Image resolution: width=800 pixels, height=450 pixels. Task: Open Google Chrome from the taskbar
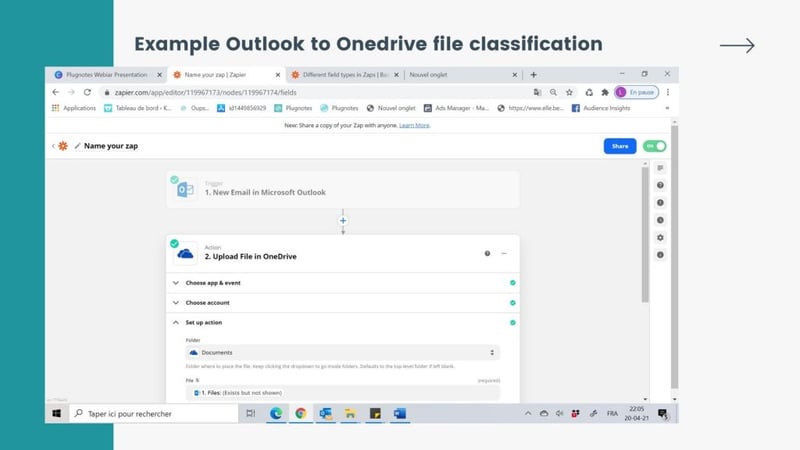click(301, 413)
